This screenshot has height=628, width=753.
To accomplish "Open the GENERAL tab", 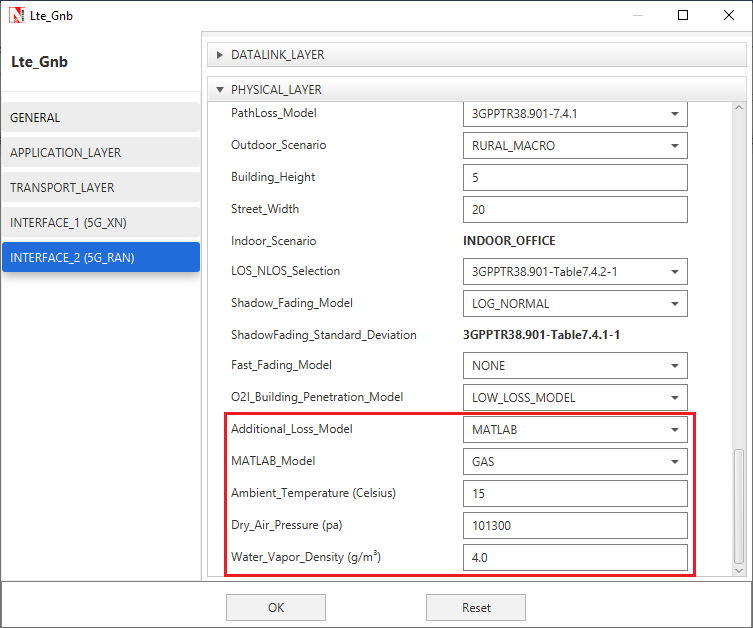I will 101,117.
